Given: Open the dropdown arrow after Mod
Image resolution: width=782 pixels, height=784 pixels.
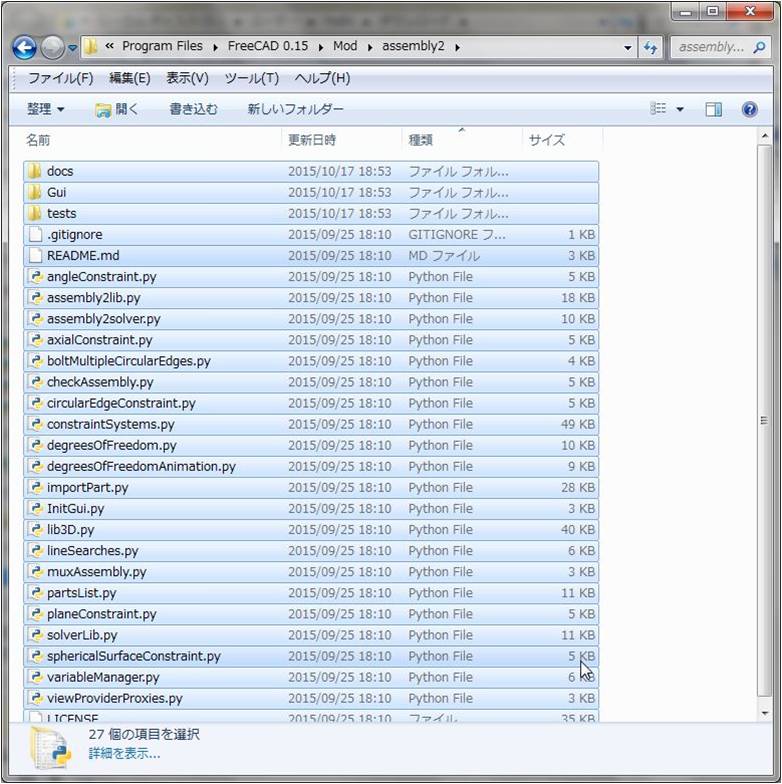Looking at the screenshot, I should coord(370,48).
